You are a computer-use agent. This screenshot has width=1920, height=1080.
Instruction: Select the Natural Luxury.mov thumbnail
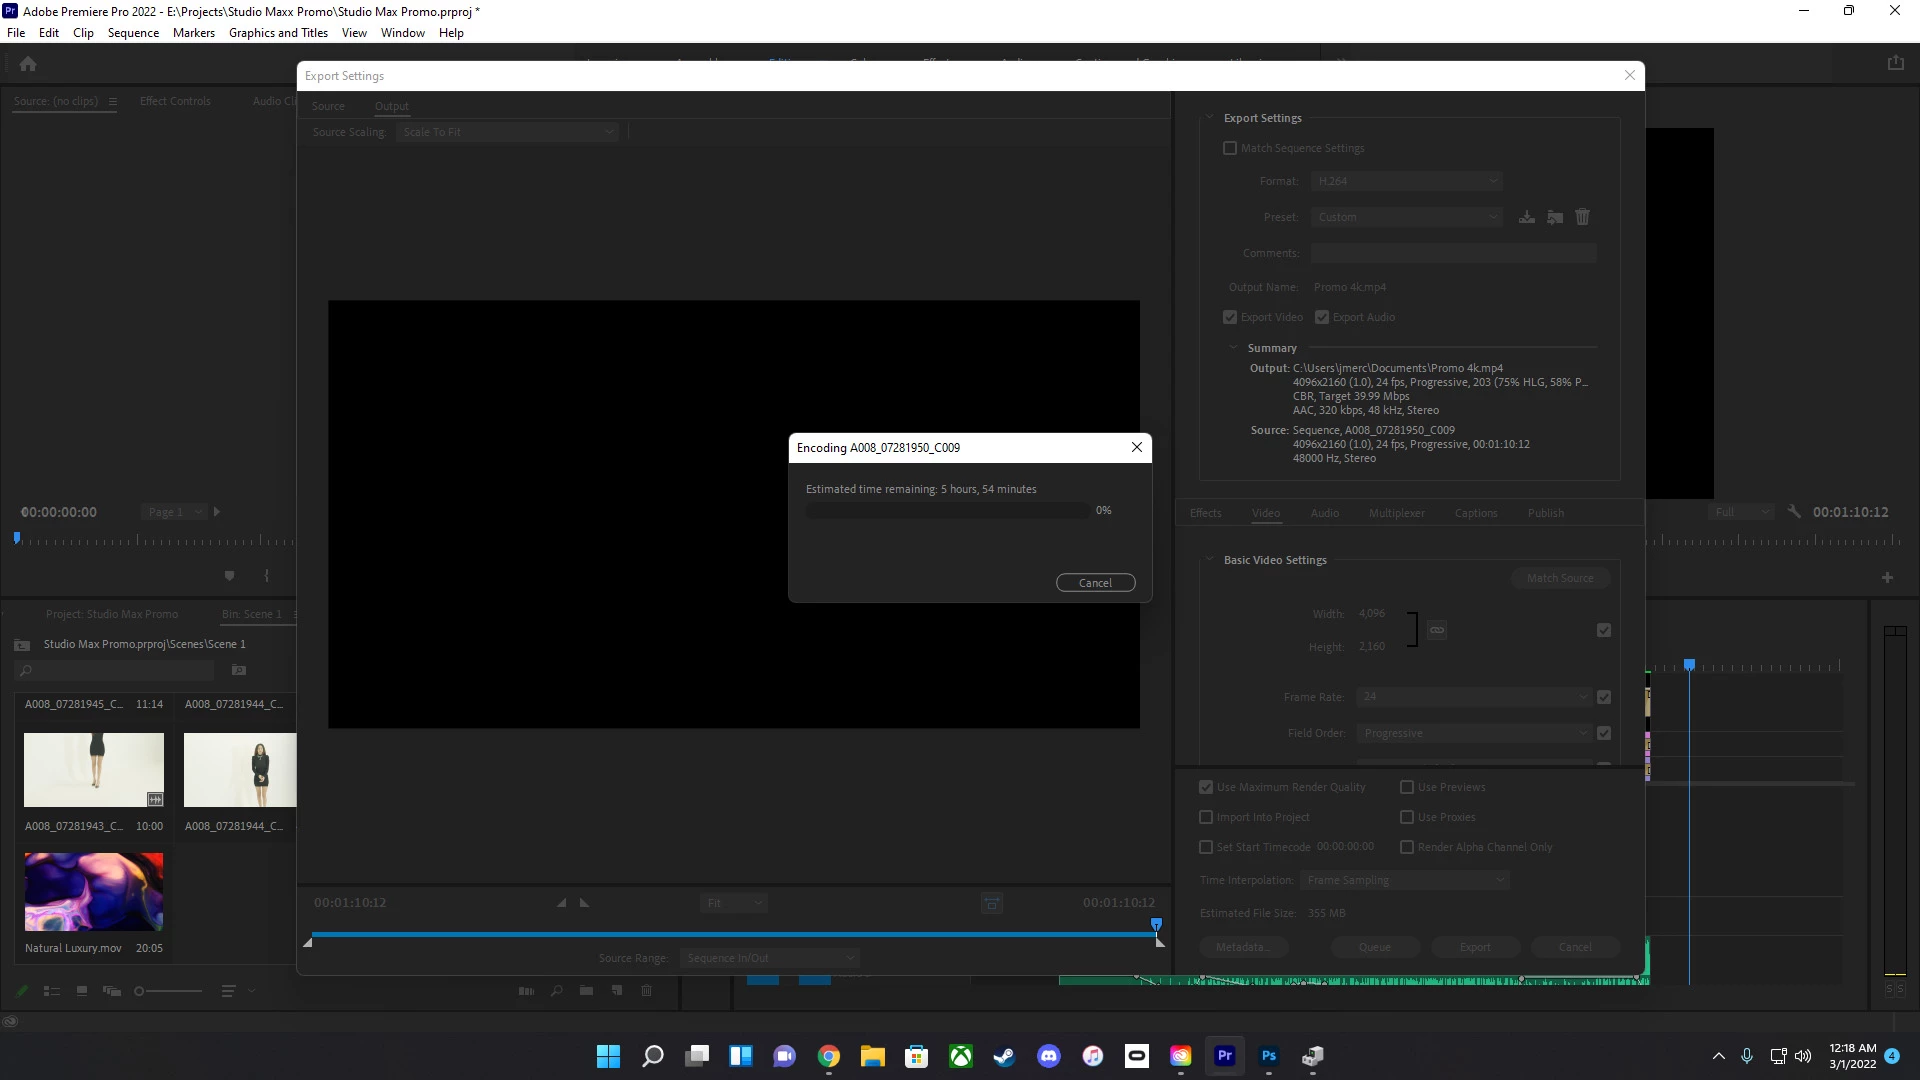(x=94, y=891)
